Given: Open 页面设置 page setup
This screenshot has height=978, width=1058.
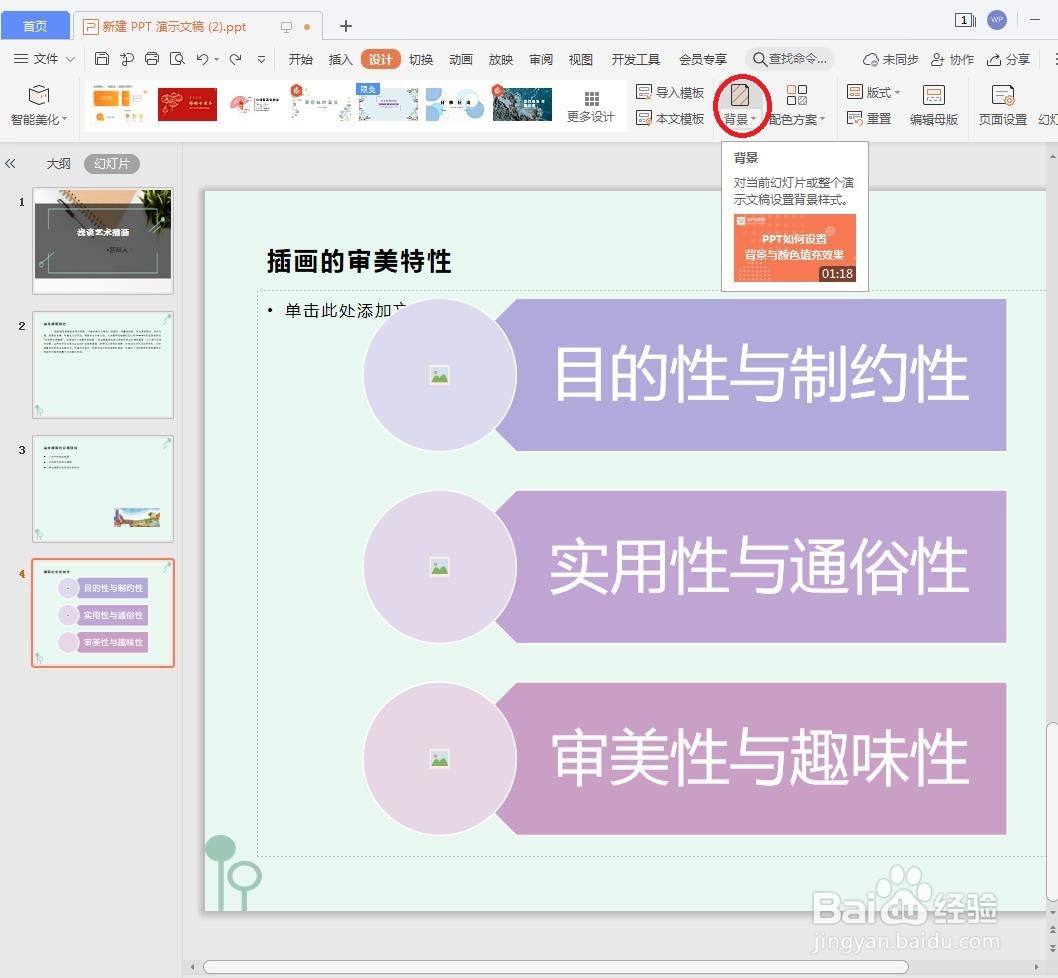Looking at the screenshot, I should click(x=1001, y=104).
